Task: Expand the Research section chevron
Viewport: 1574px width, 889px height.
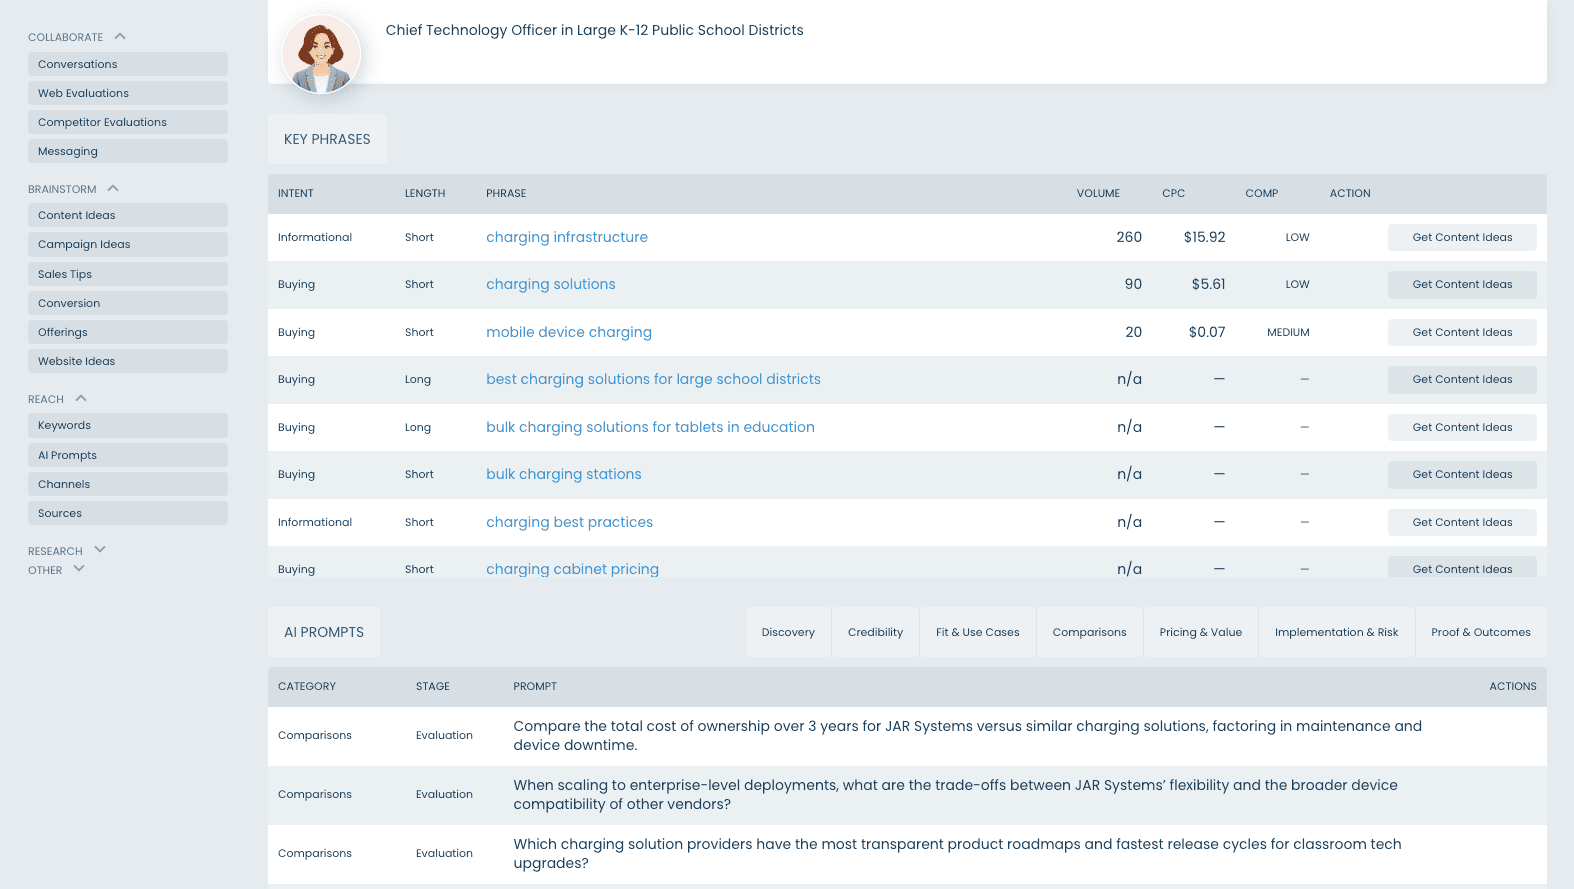Action: [100, 549]
